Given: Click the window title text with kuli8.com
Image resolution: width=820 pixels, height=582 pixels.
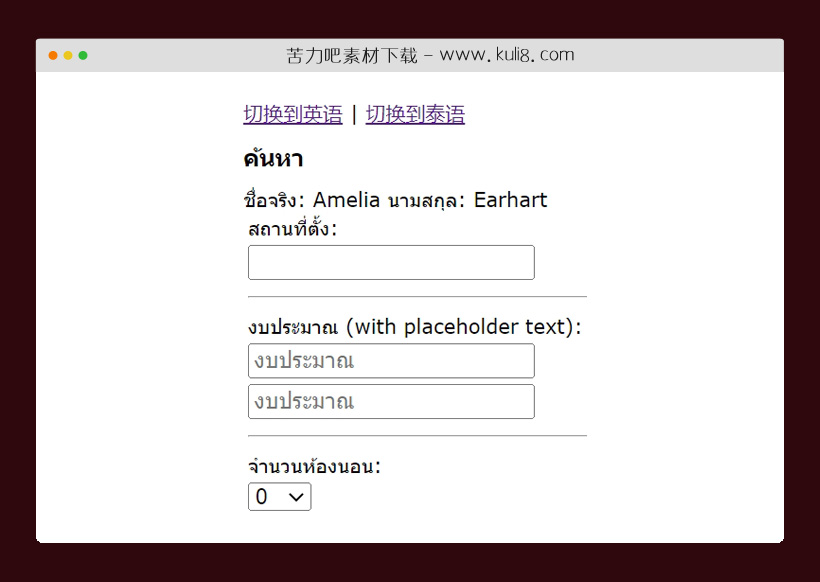Looking at the screenshot, I should coord(430,55).
